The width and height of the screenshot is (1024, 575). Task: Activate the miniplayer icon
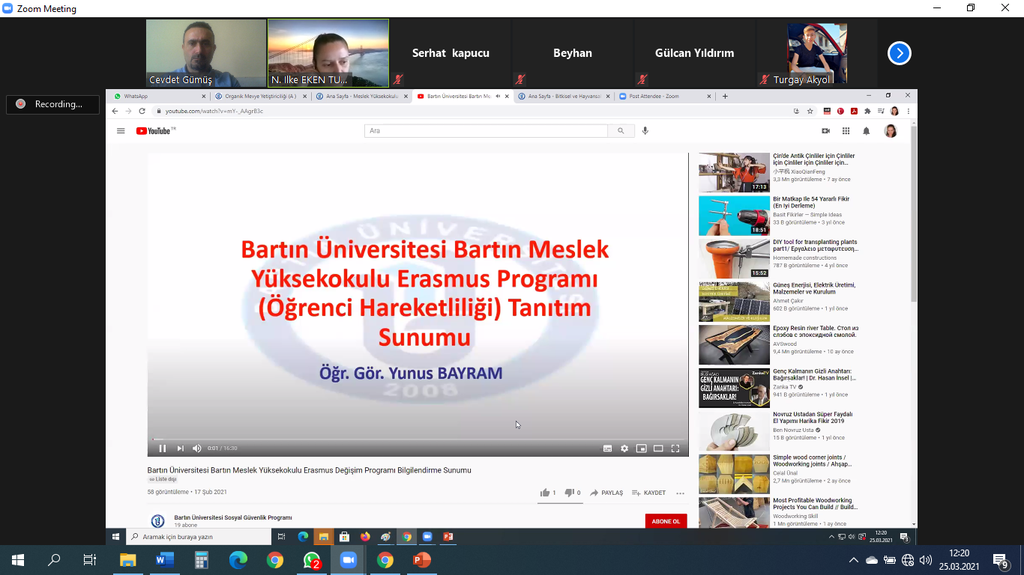pos(641,448)
